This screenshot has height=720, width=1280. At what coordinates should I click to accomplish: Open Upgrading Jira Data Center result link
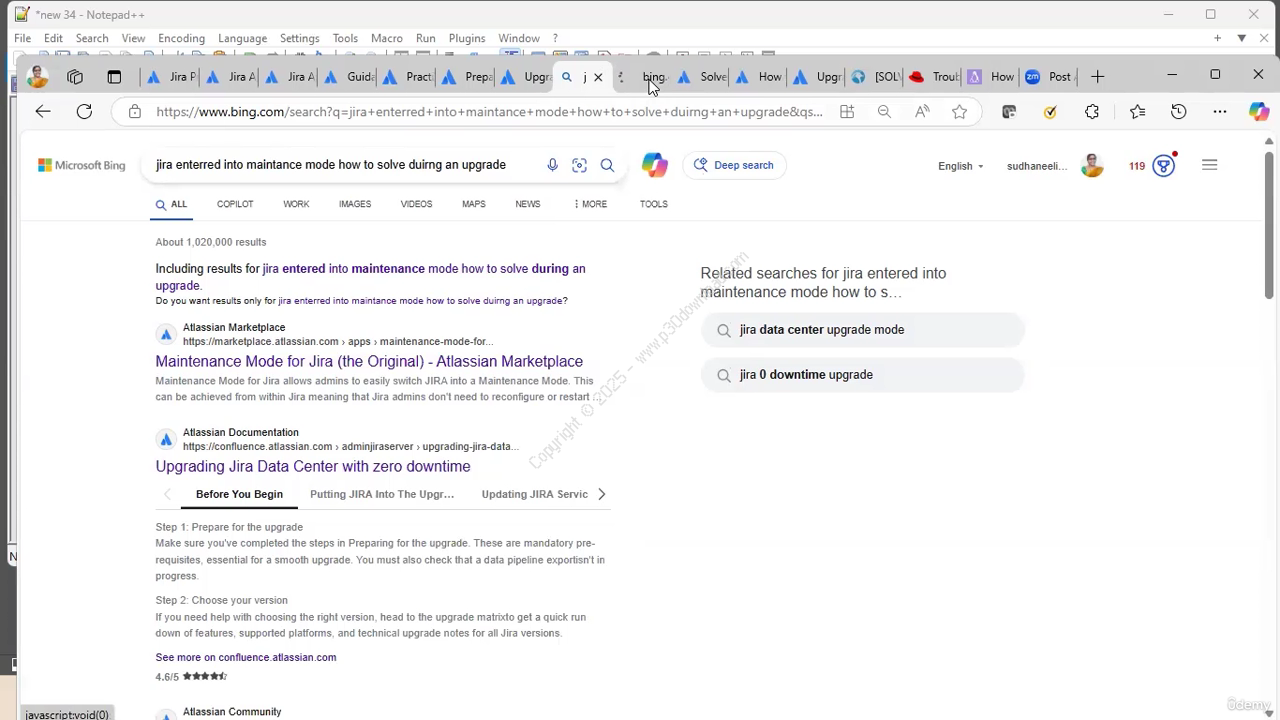[313, 466]
